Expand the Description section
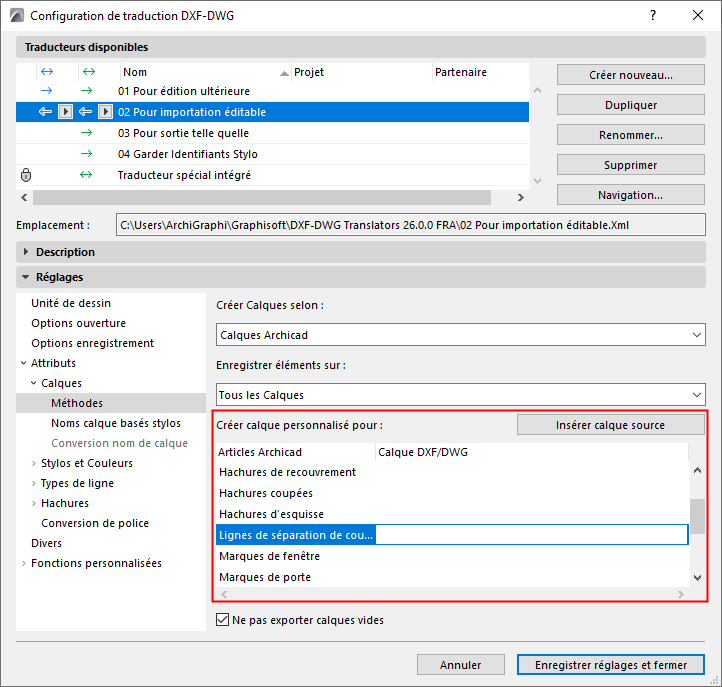 pos(27,252)
